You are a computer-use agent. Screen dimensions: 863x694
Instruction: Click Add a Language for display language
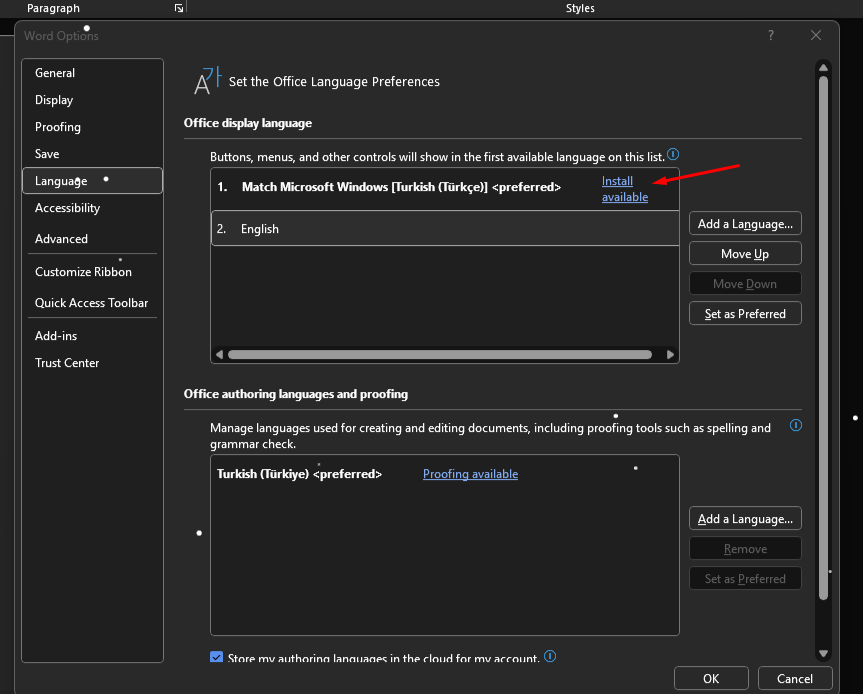tap(745, 223)
